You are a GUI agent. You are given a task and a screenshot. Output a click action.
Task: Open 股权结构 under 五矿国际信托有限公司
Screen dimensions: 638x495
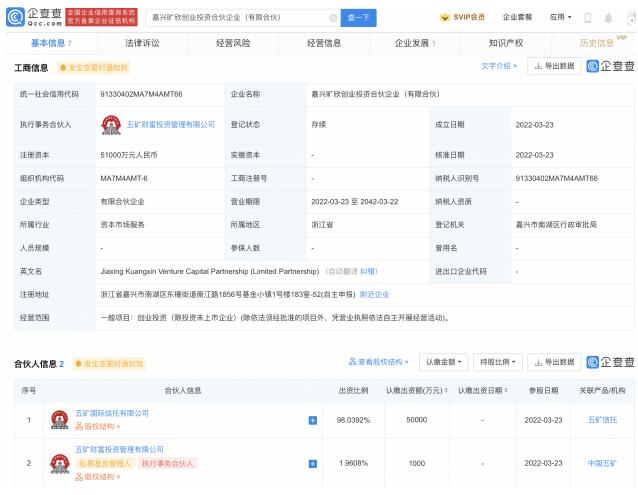point(98,426)
